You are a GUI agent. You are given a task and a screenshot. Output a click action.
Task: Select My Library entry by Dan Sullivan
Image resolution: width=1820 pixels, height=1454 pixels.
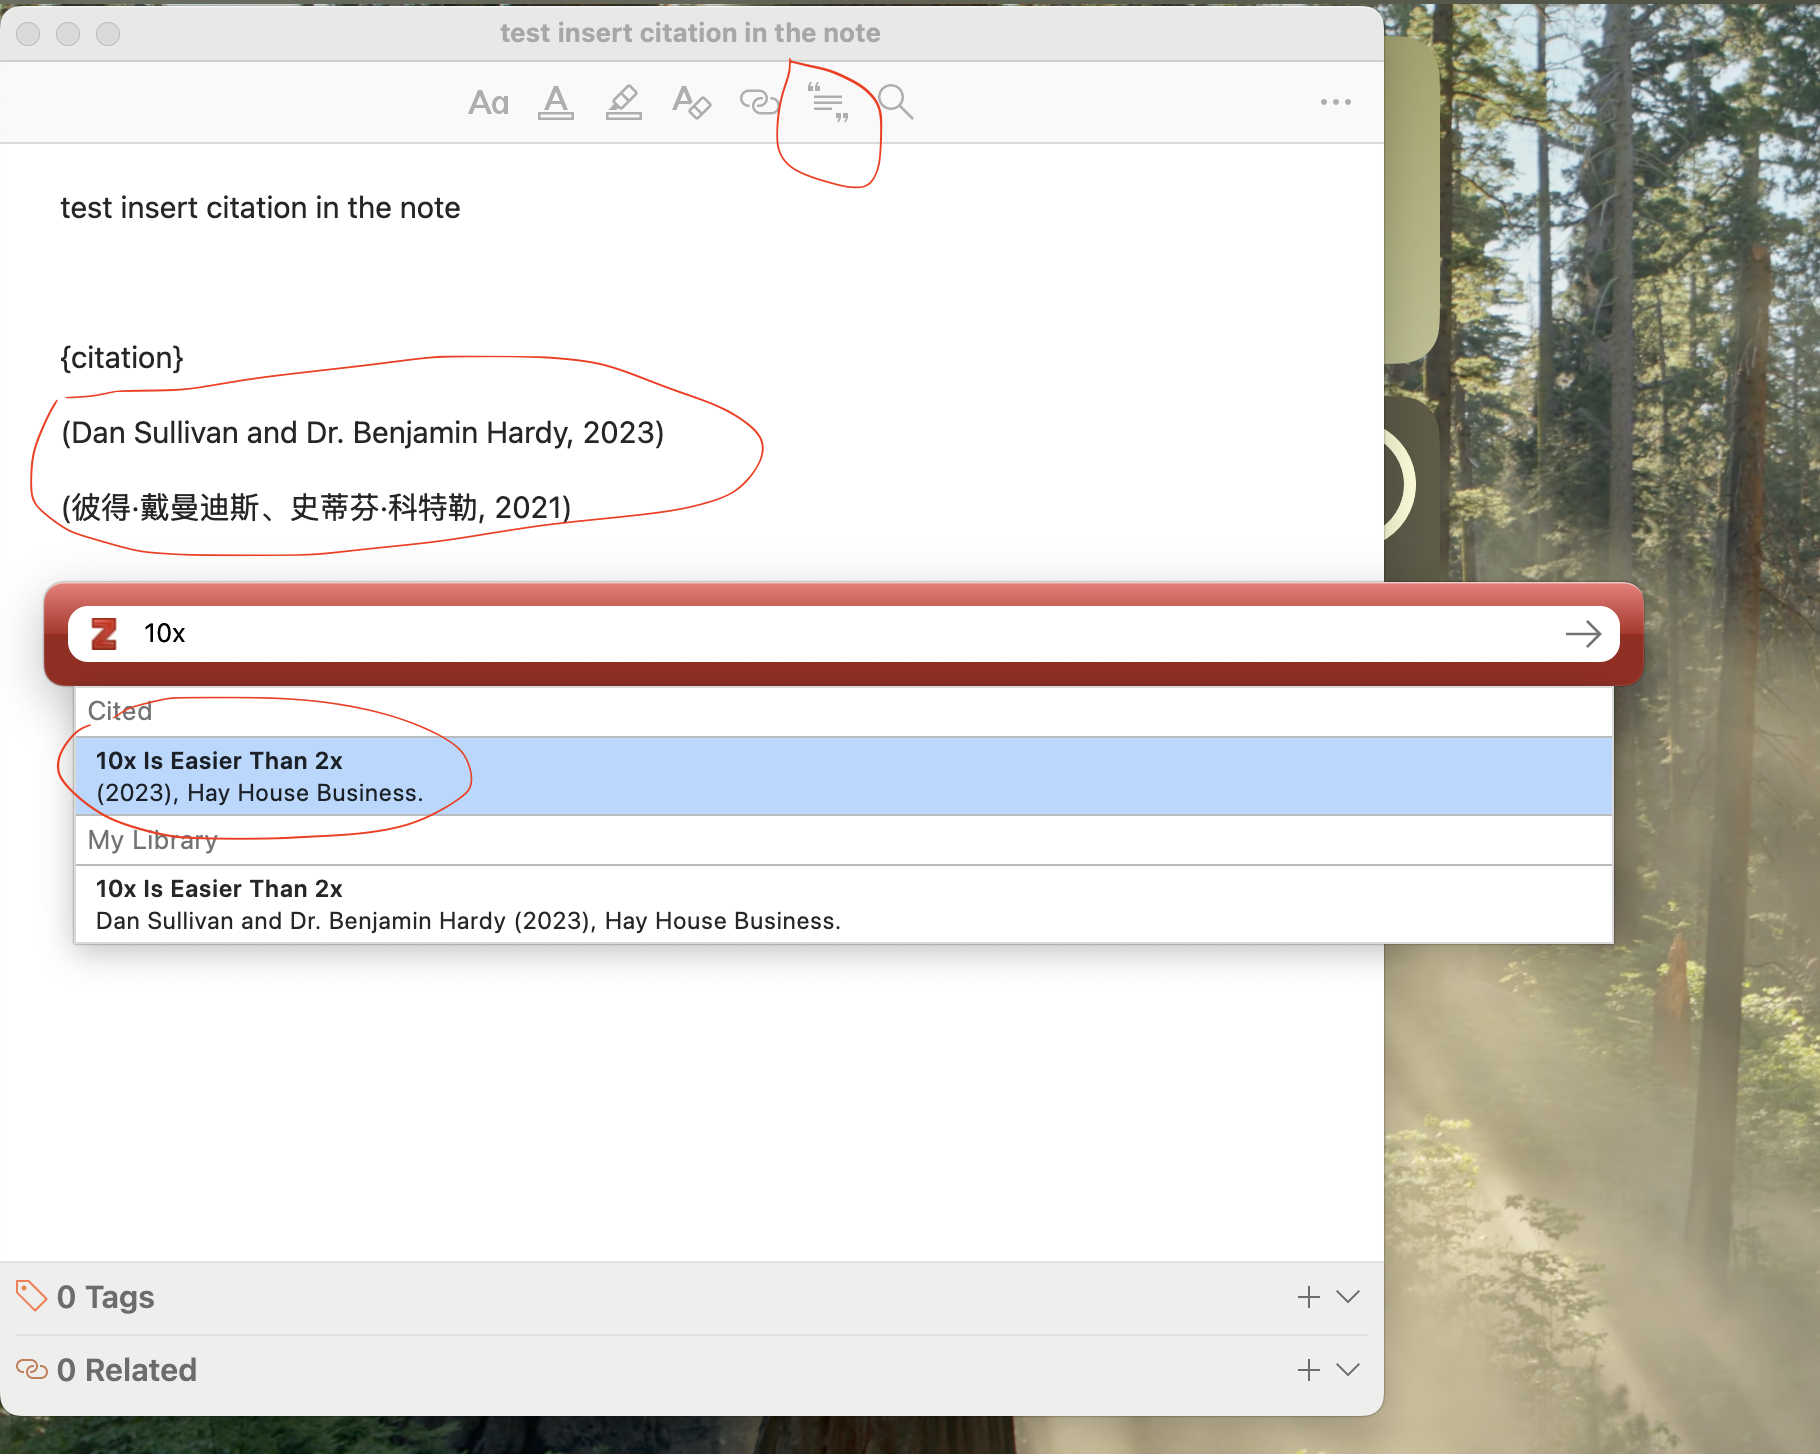pos(844,904)
